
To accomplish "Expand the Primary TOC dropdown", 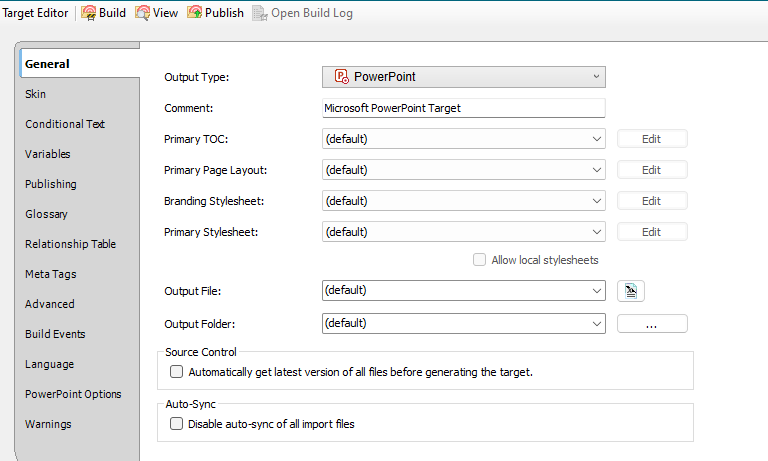I will 597,139.
